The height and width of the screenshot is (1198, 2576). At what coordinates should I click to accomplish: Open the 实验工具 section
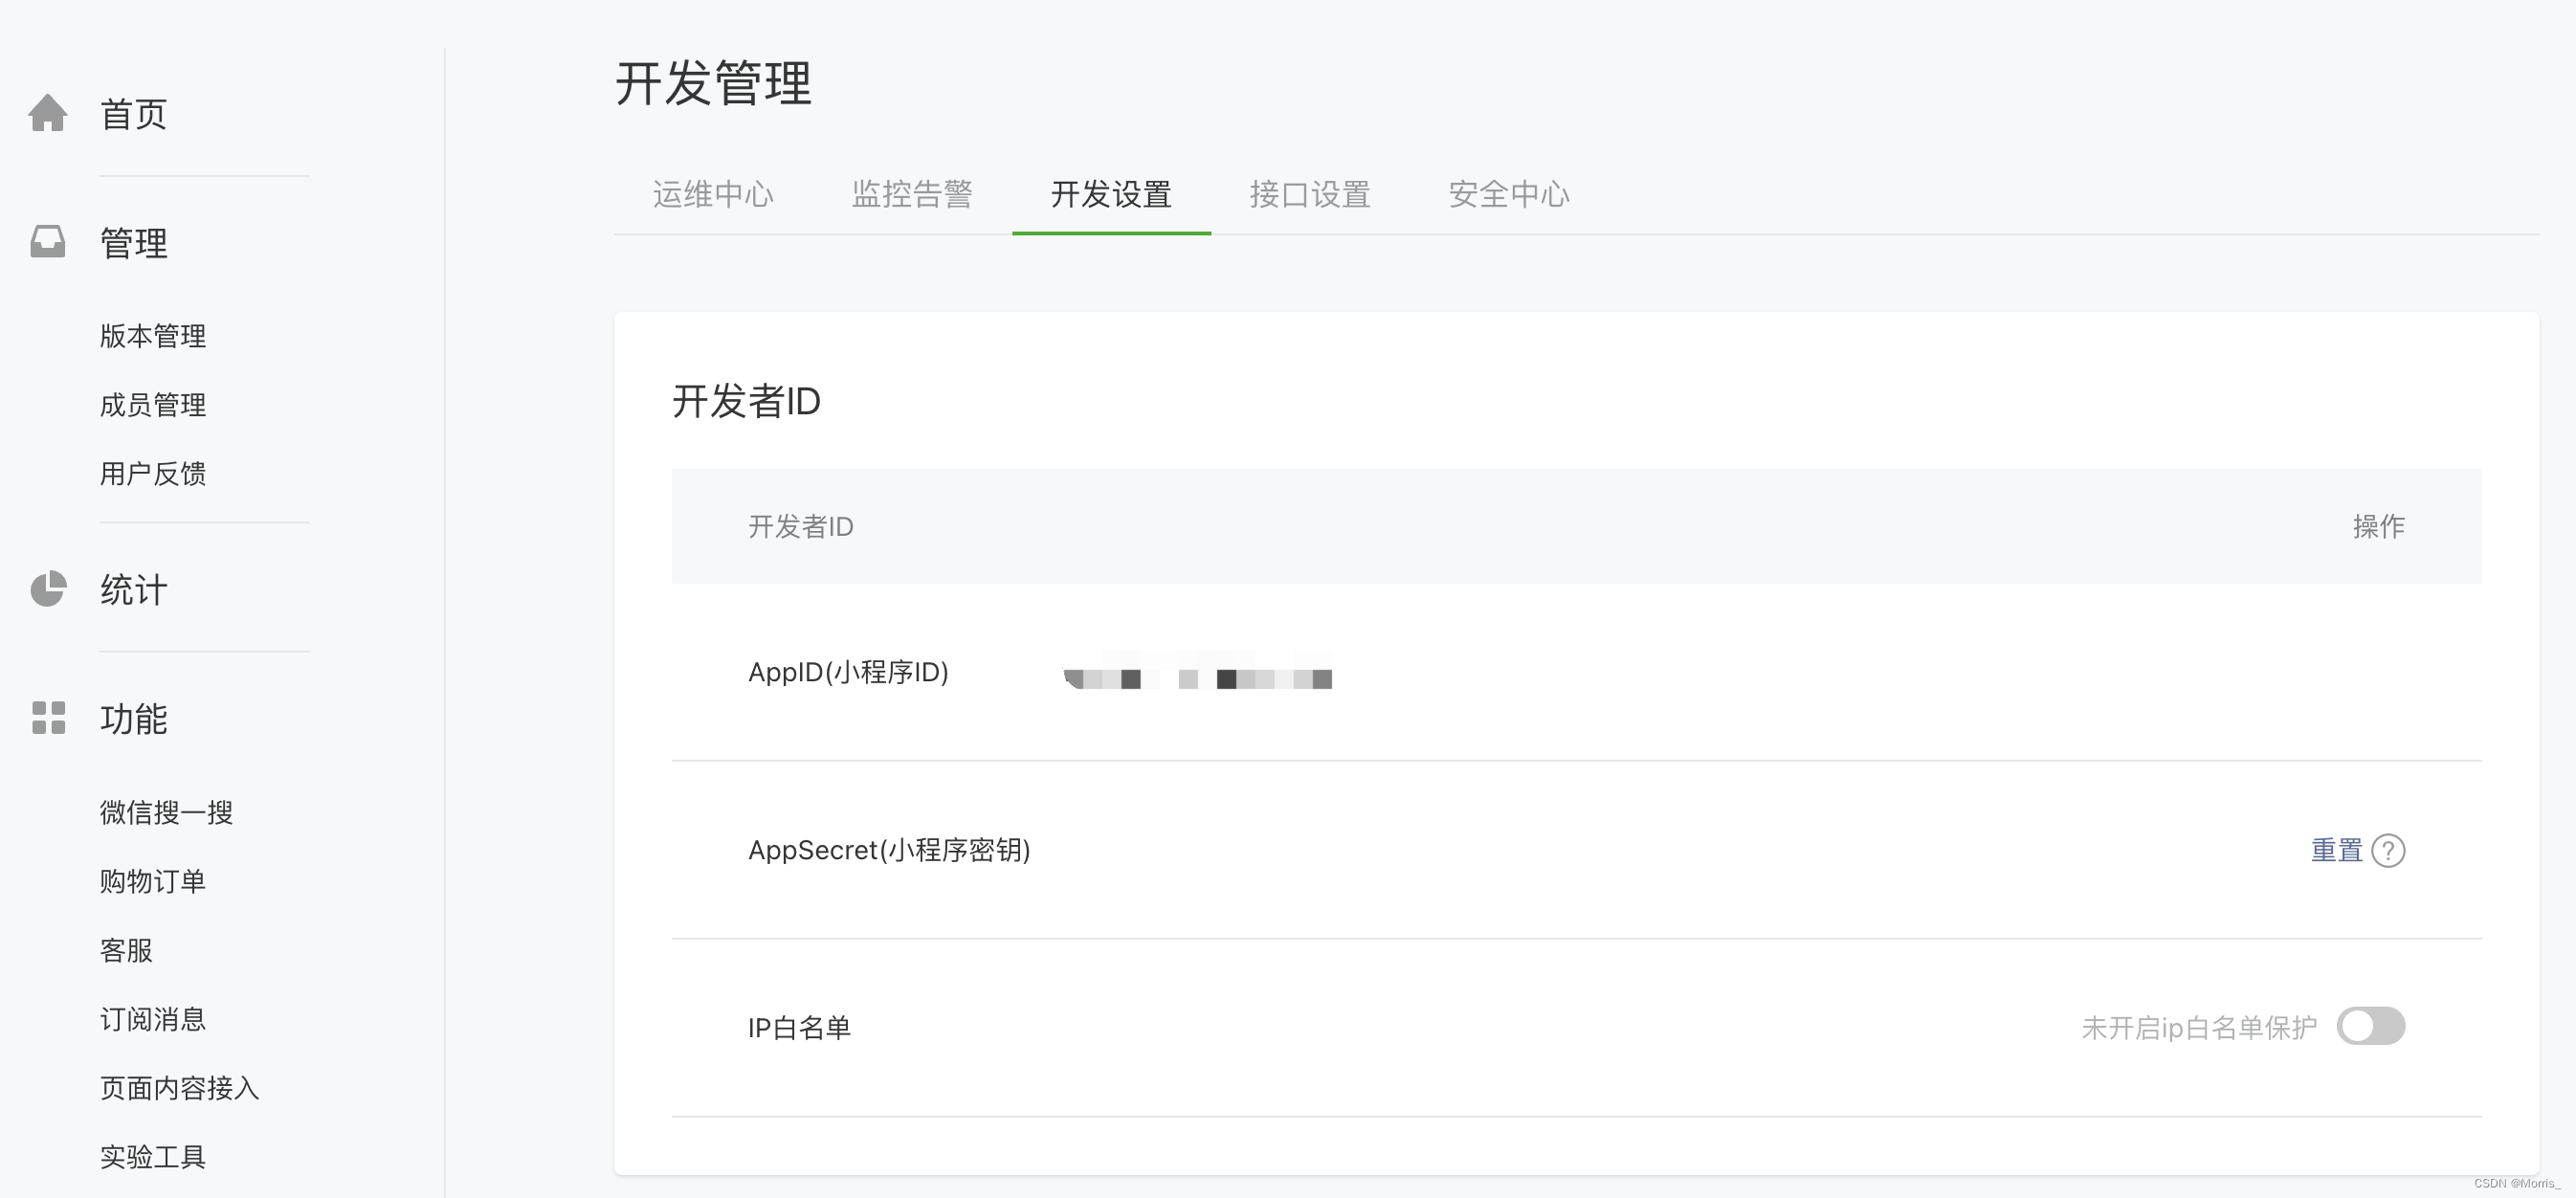152,1157
